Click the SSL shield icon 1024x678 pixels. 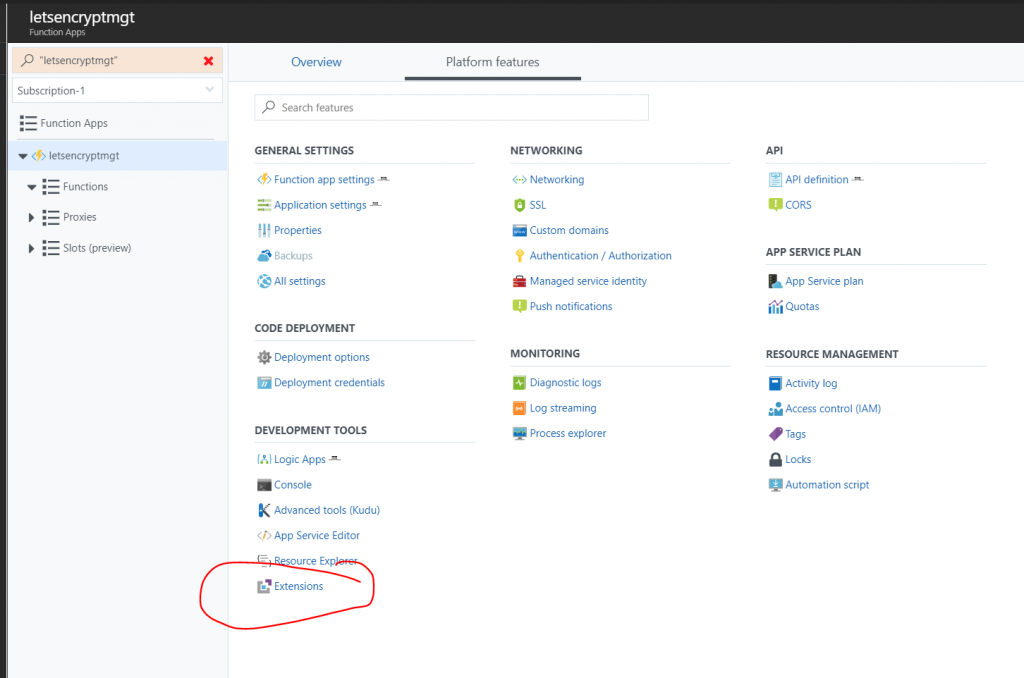click(519, 205)
